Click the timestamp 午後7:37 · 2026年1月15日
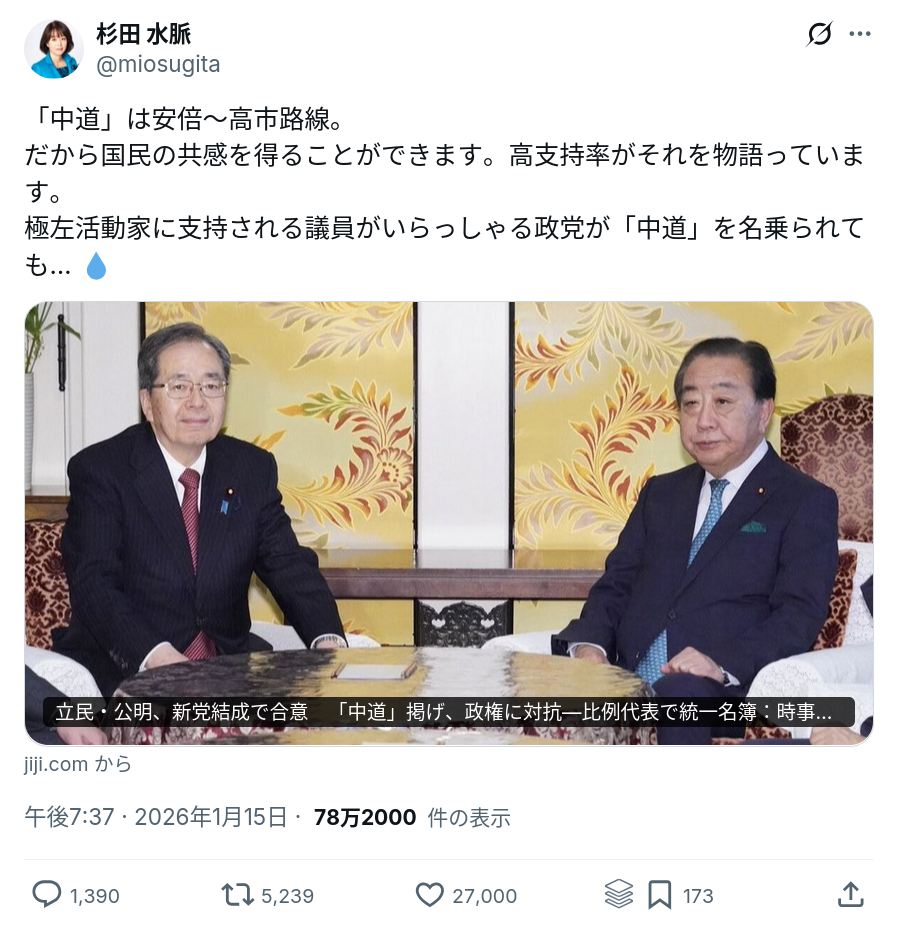898x930 pixels. tap(156, 817)
